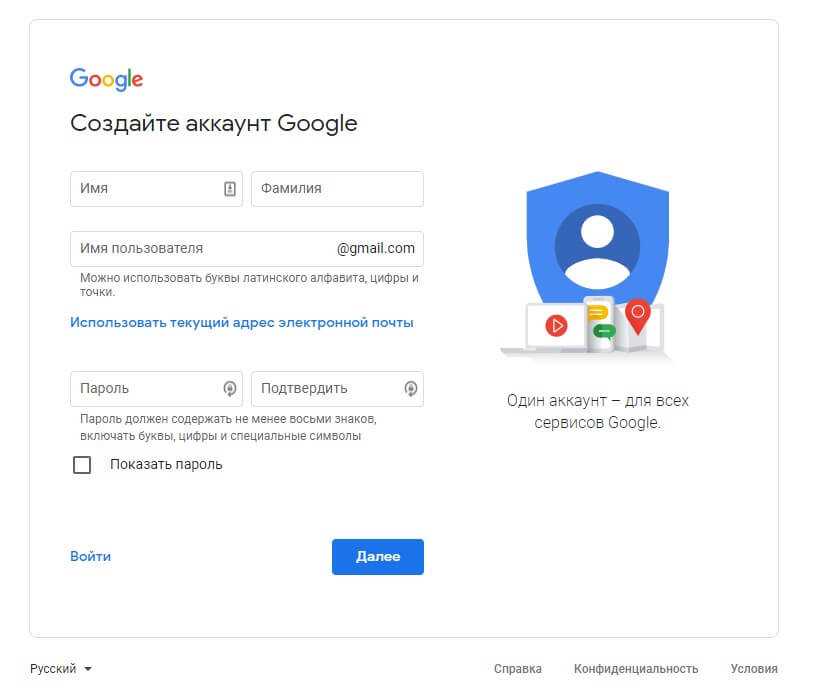The height and width of the screenshot is (695, 817).
Task: Click the contact autofill icon in Имя field
Action: pyautogui.click(x=230, y=189)
